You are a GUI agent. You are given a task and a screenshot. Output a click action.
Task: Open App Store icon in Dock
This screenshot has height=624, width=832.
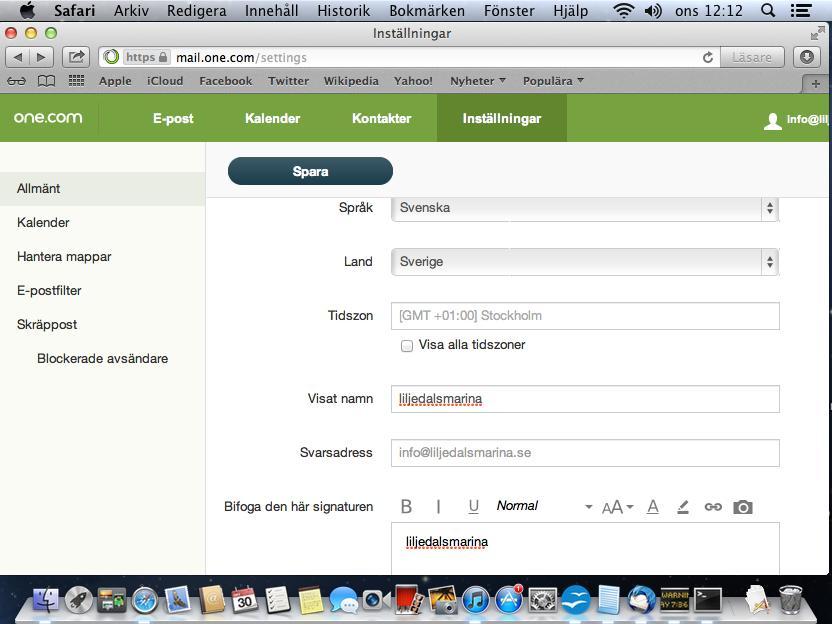pos(509,600)
